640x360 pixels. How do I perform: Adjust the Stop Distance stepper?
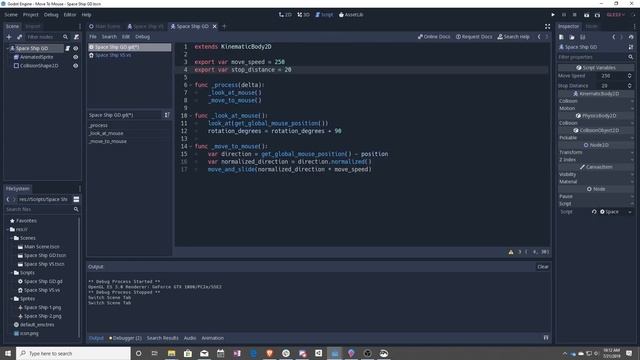coord(629,86)
